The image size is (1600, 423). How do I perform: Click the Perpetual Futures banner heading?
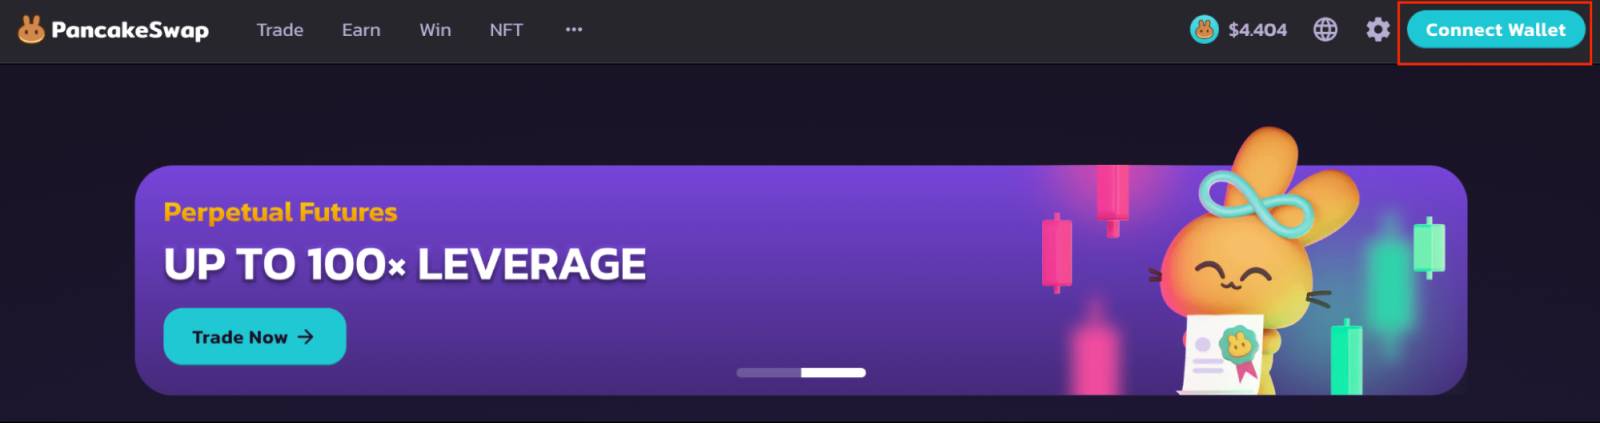pos(280,212)
